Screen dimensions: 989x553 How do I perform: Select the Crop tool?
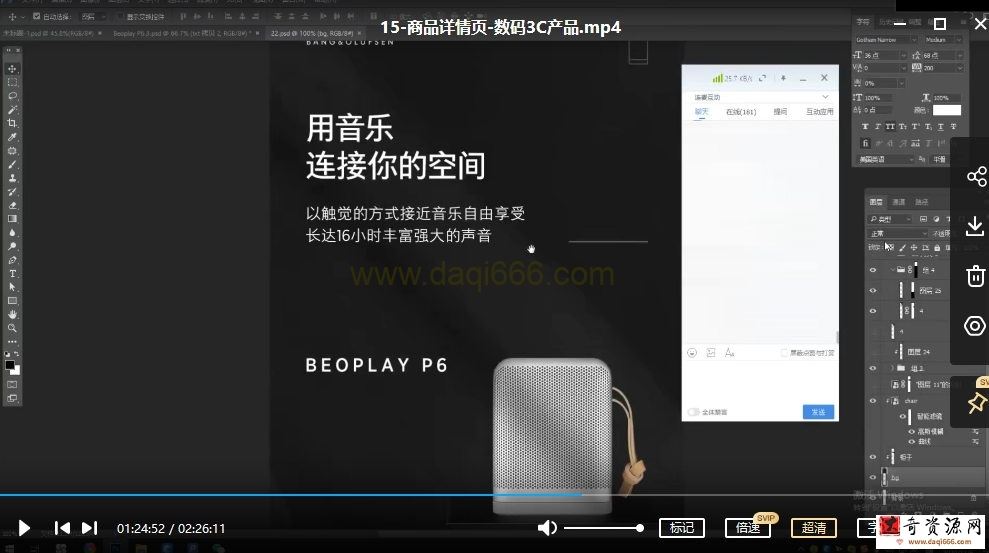point(12,123)
